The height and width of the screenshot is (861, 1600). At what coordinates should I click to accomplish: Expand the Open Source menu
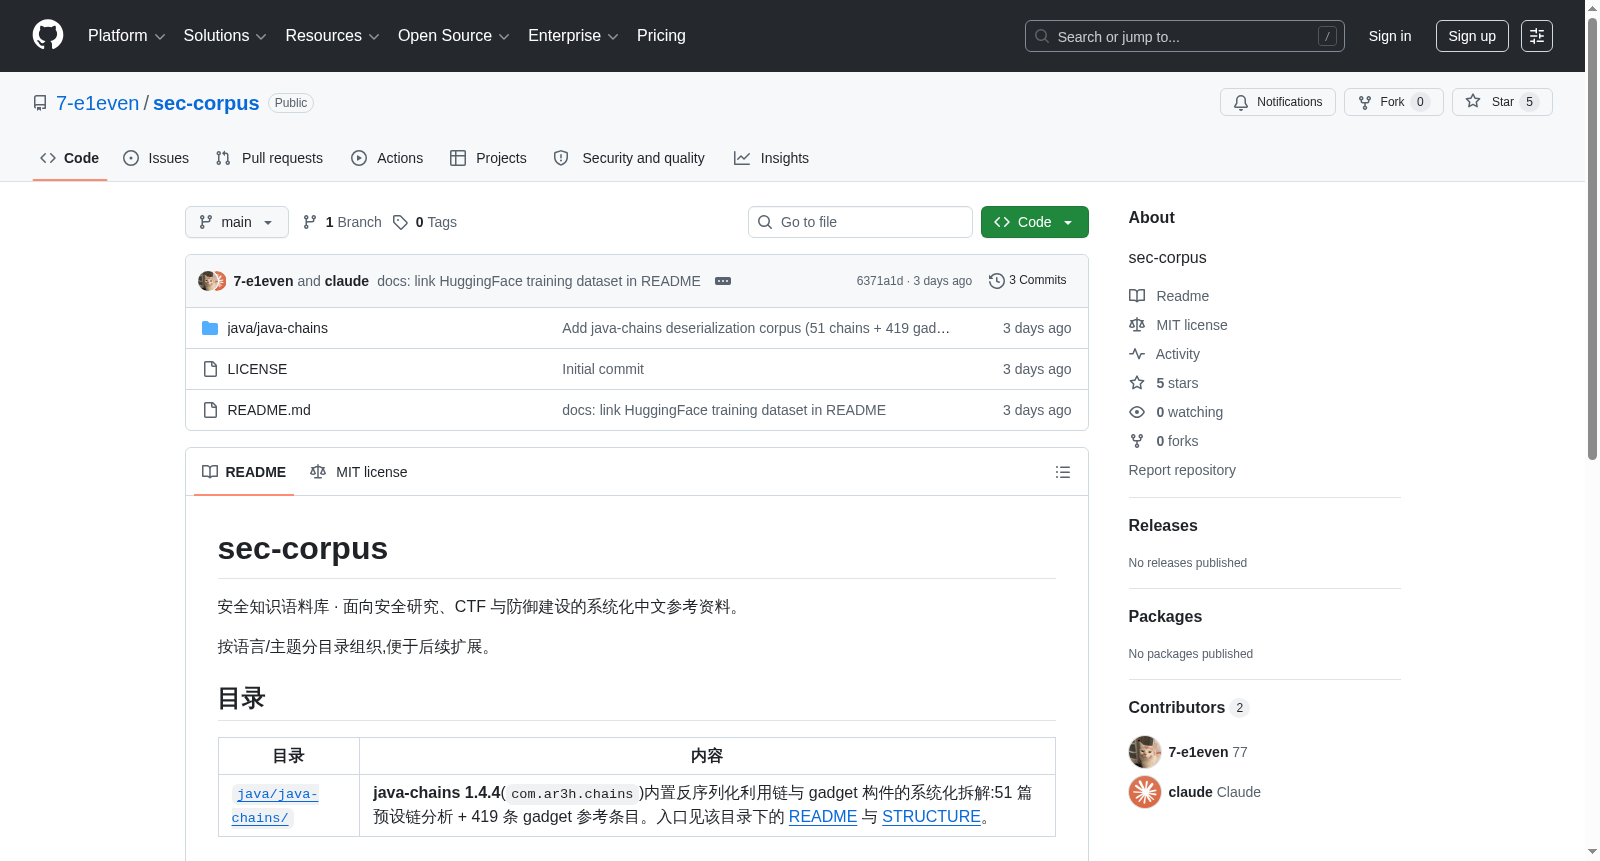tap(454, 36)
